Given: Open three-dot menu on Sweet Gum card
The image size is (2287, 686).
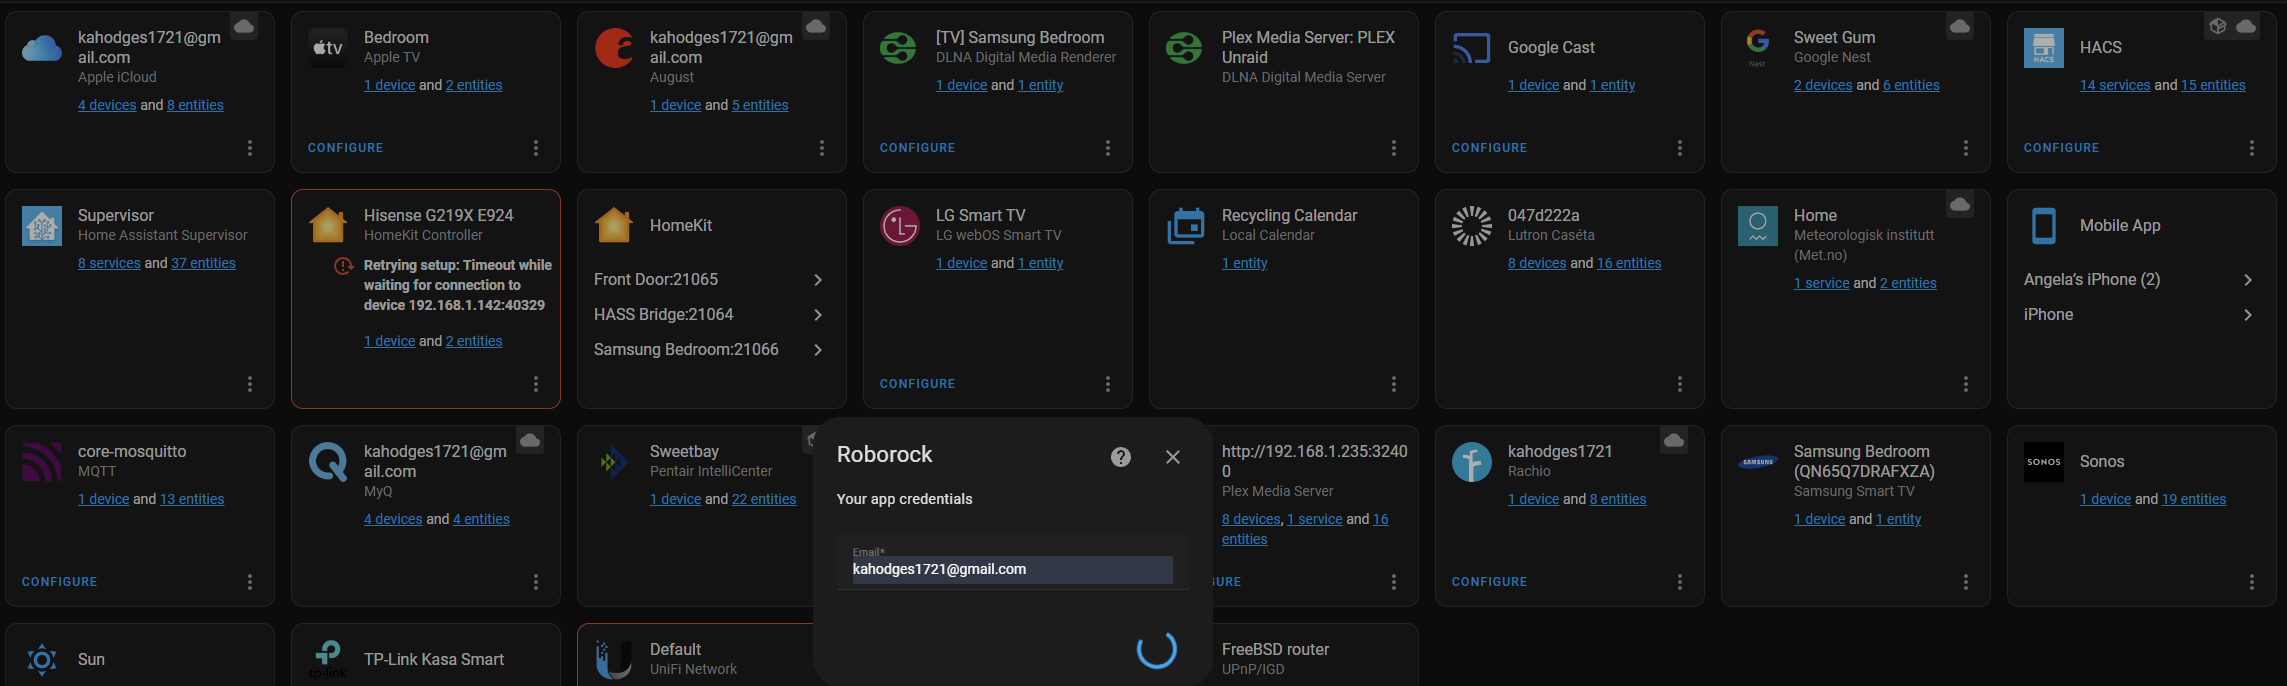Looking at the screenshot, I should pyautogui.click(x=1966, y=148).
